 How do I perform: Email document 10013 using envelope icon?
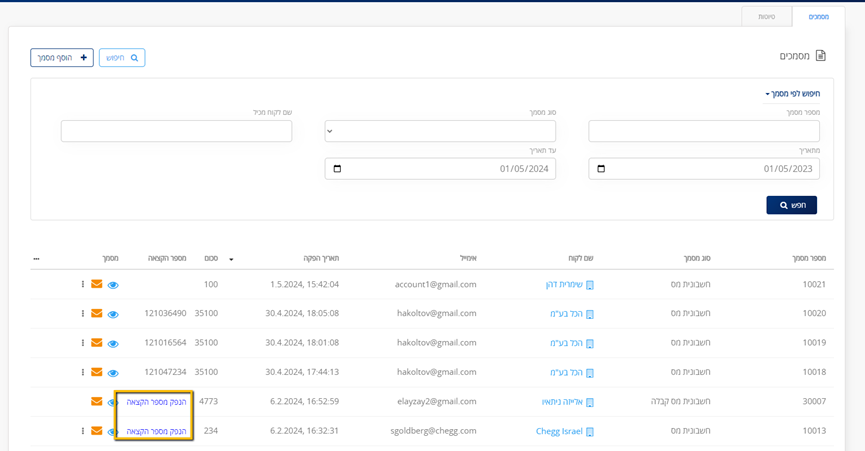97,431
